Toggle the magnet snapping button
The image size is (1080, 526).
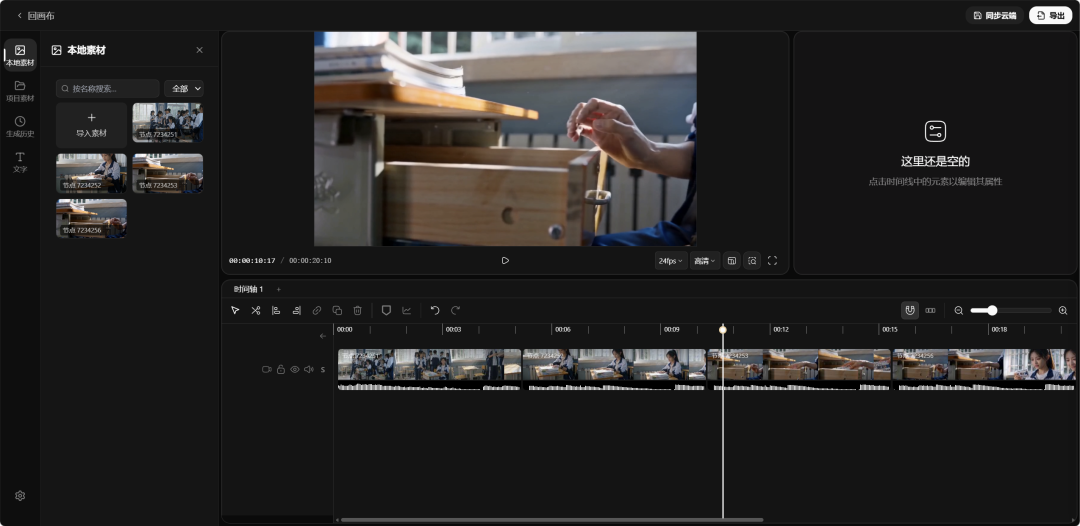coord(910,311)
